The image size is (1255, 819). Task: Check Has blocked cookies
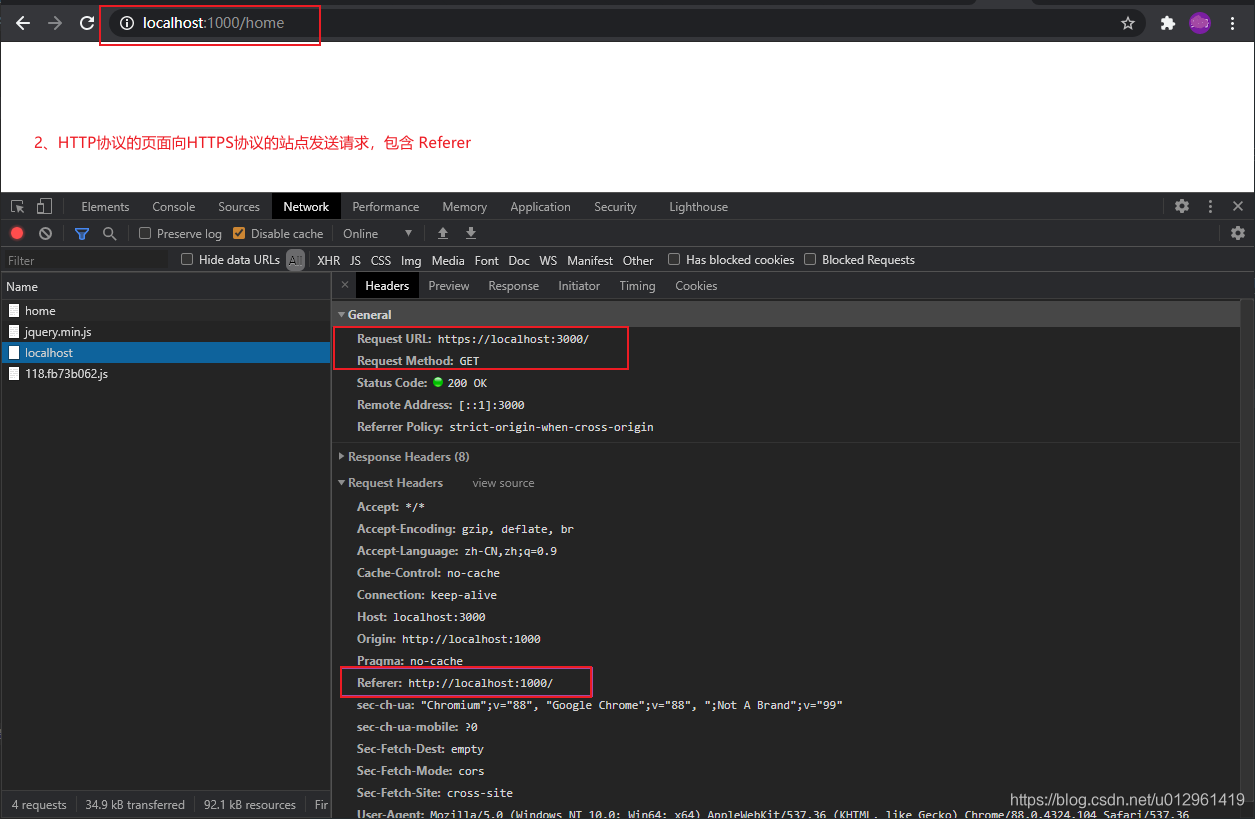tap(674, 259)
